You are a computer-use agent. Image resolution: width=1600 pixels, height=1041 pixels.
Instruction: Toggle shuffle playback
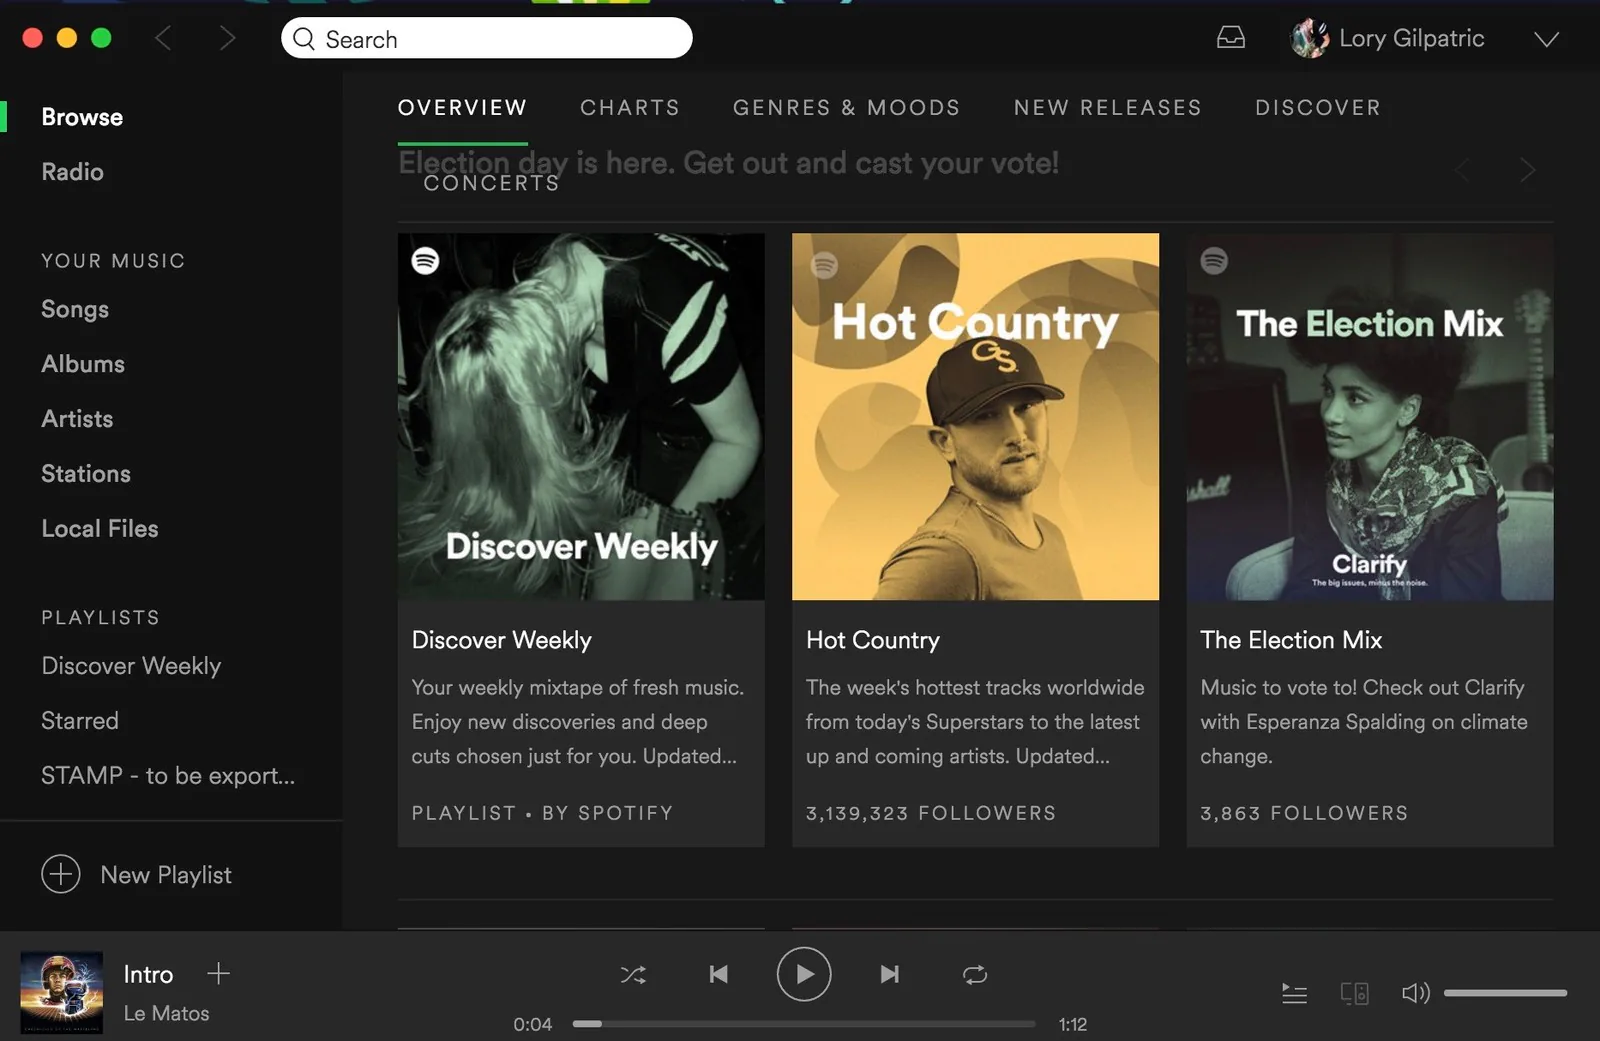point(633,974)
